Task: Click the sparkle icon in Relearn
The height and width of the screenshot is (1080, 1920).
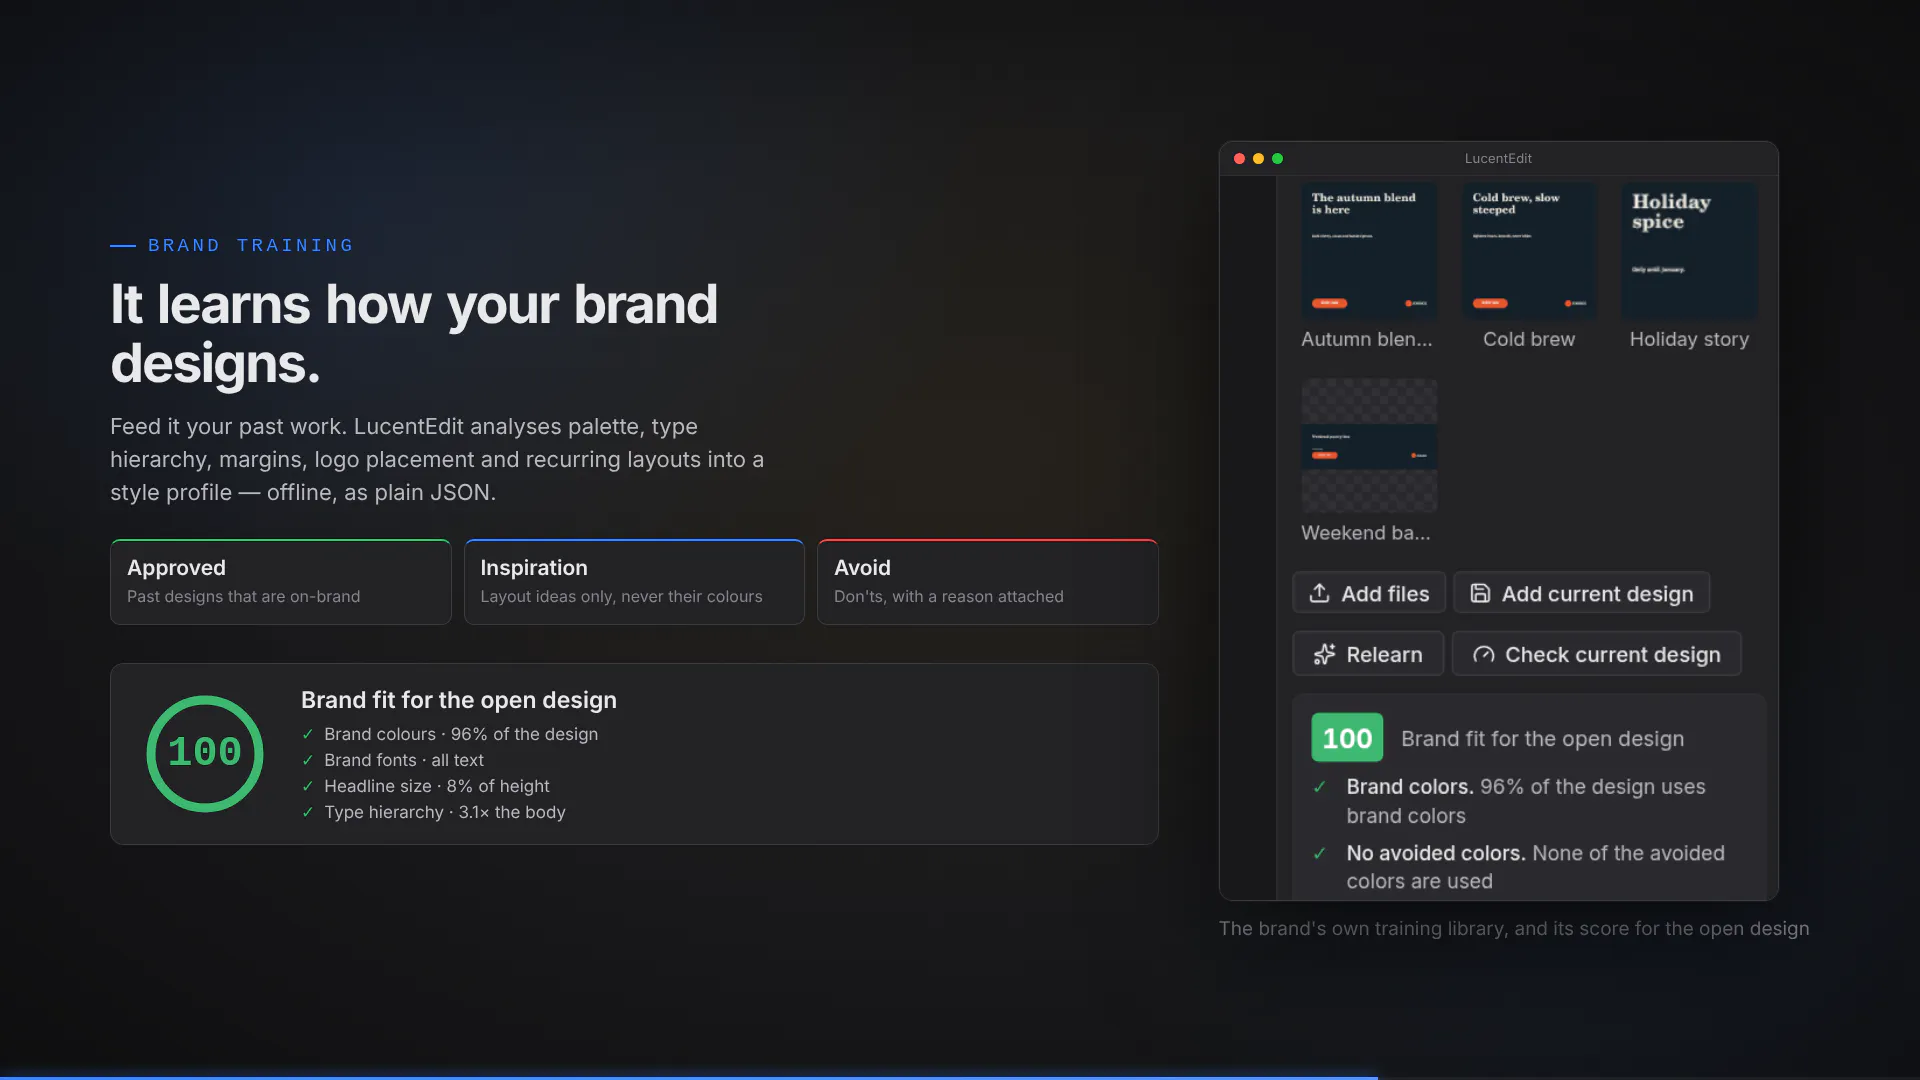Action: [x=1324, y=654]
